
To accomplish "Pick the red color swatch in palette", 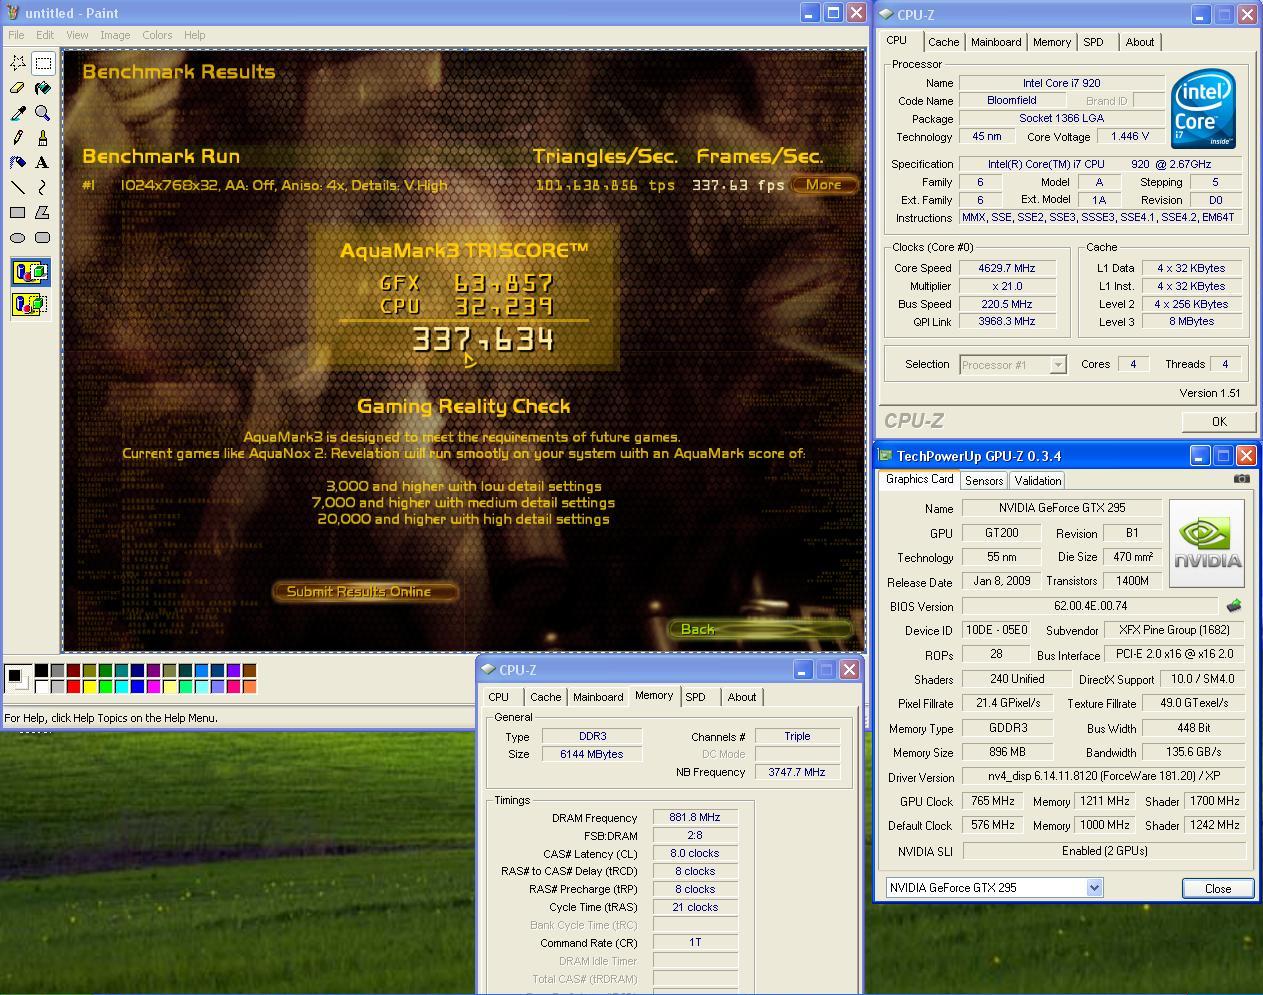I will pyautogui.click(x=73, y=686).
